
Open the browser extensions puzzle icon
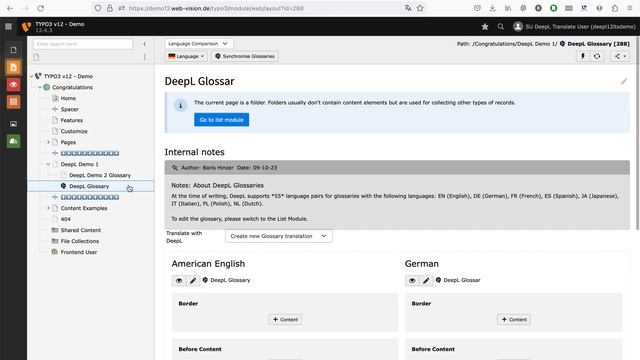615,8
